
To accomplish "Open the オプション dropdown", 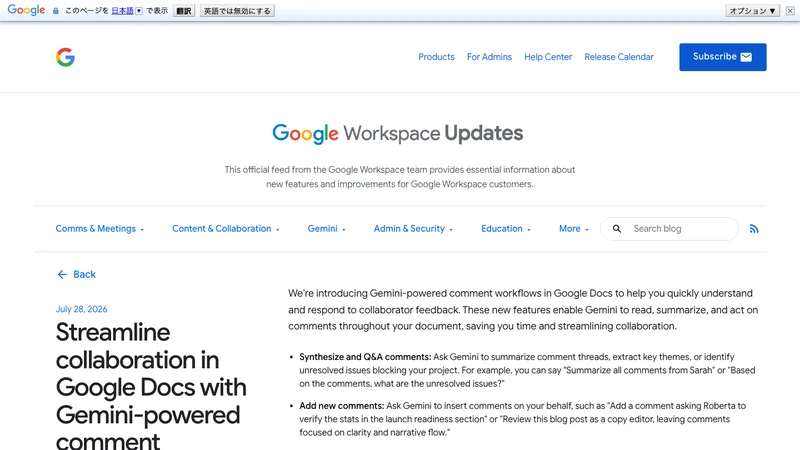I will click(x=753, y=11).
